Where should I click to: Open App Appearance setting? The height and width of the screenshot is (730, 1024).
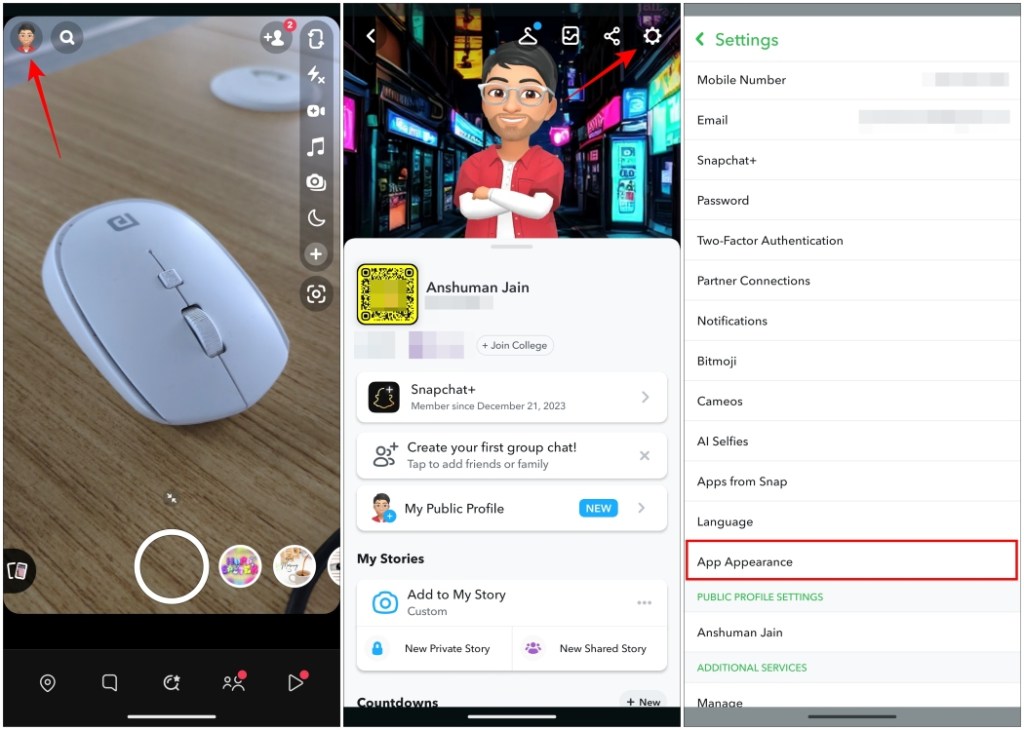point(852,562)
